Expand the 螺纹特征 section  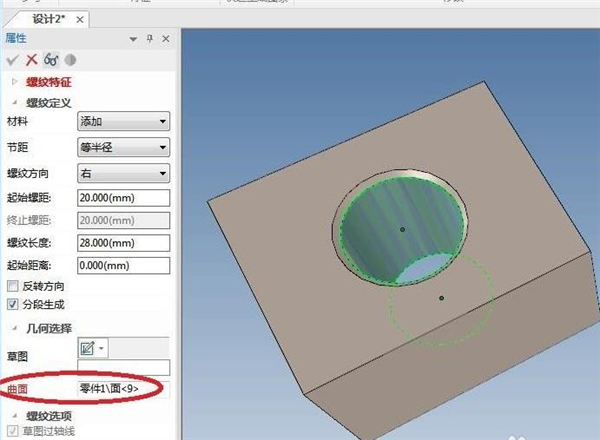pyautogui.click(x=14, y=80)
